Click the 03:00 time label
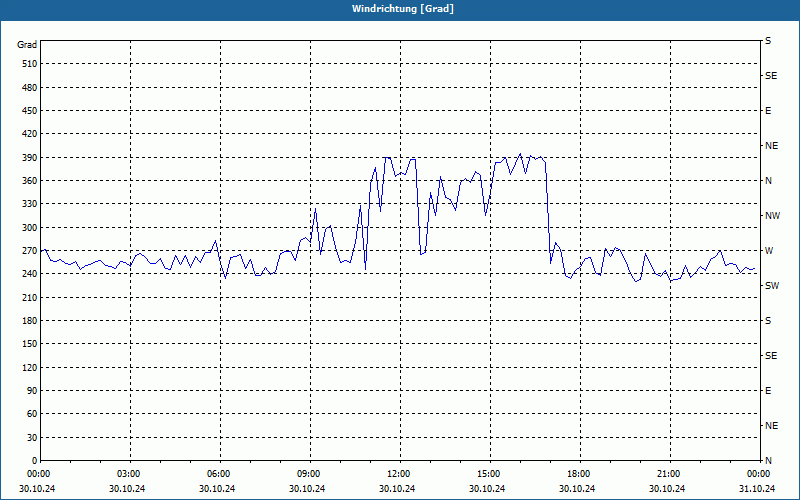Viewport: 800px width, 500px height. (129, 474)
